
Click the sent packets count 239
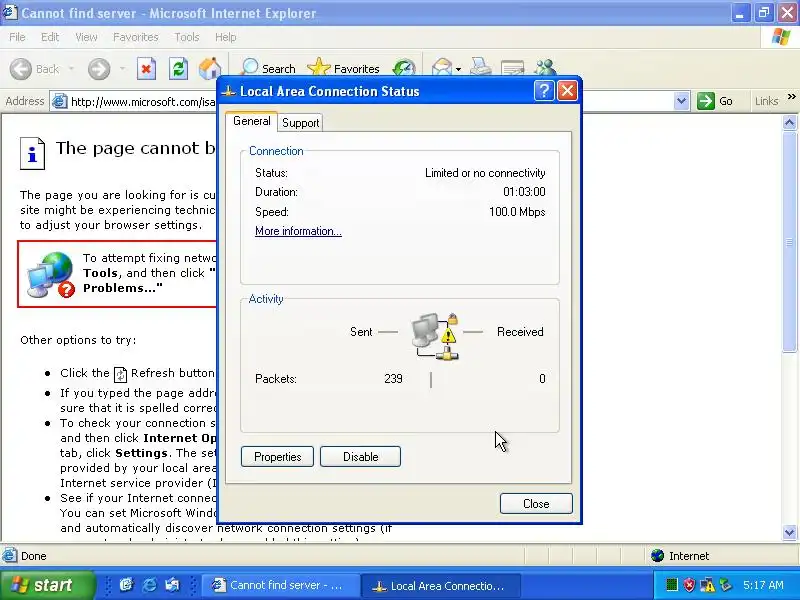[x=393, y=379]
